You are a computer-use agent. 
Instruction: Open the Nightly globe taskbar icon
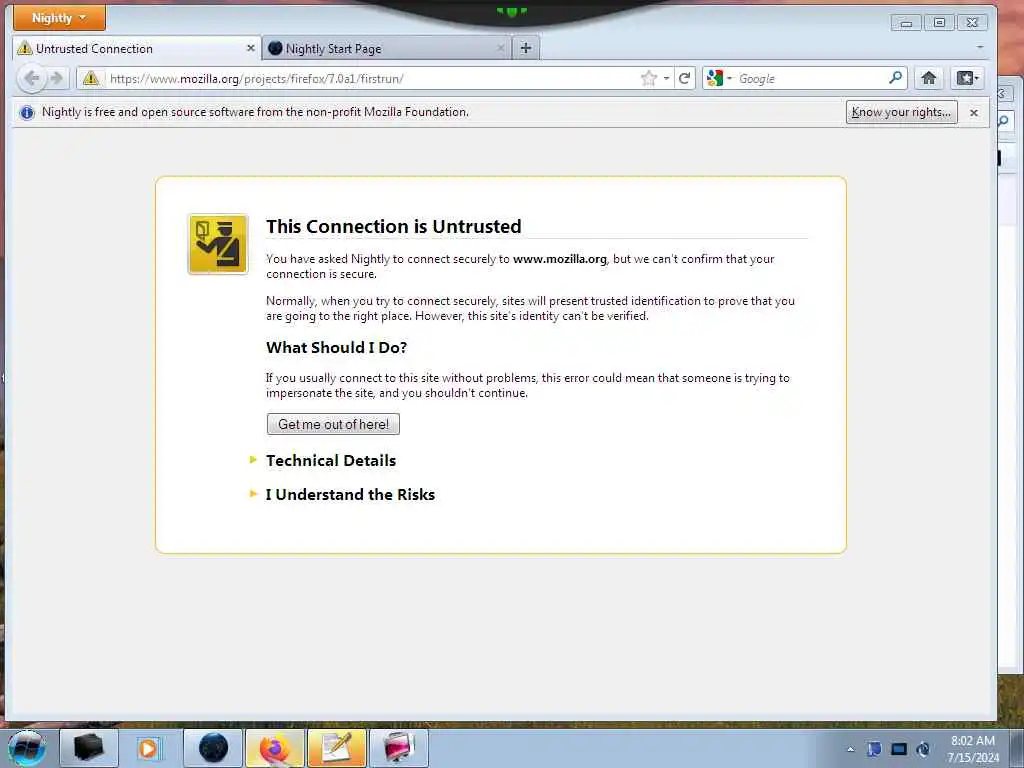(213, 748)
